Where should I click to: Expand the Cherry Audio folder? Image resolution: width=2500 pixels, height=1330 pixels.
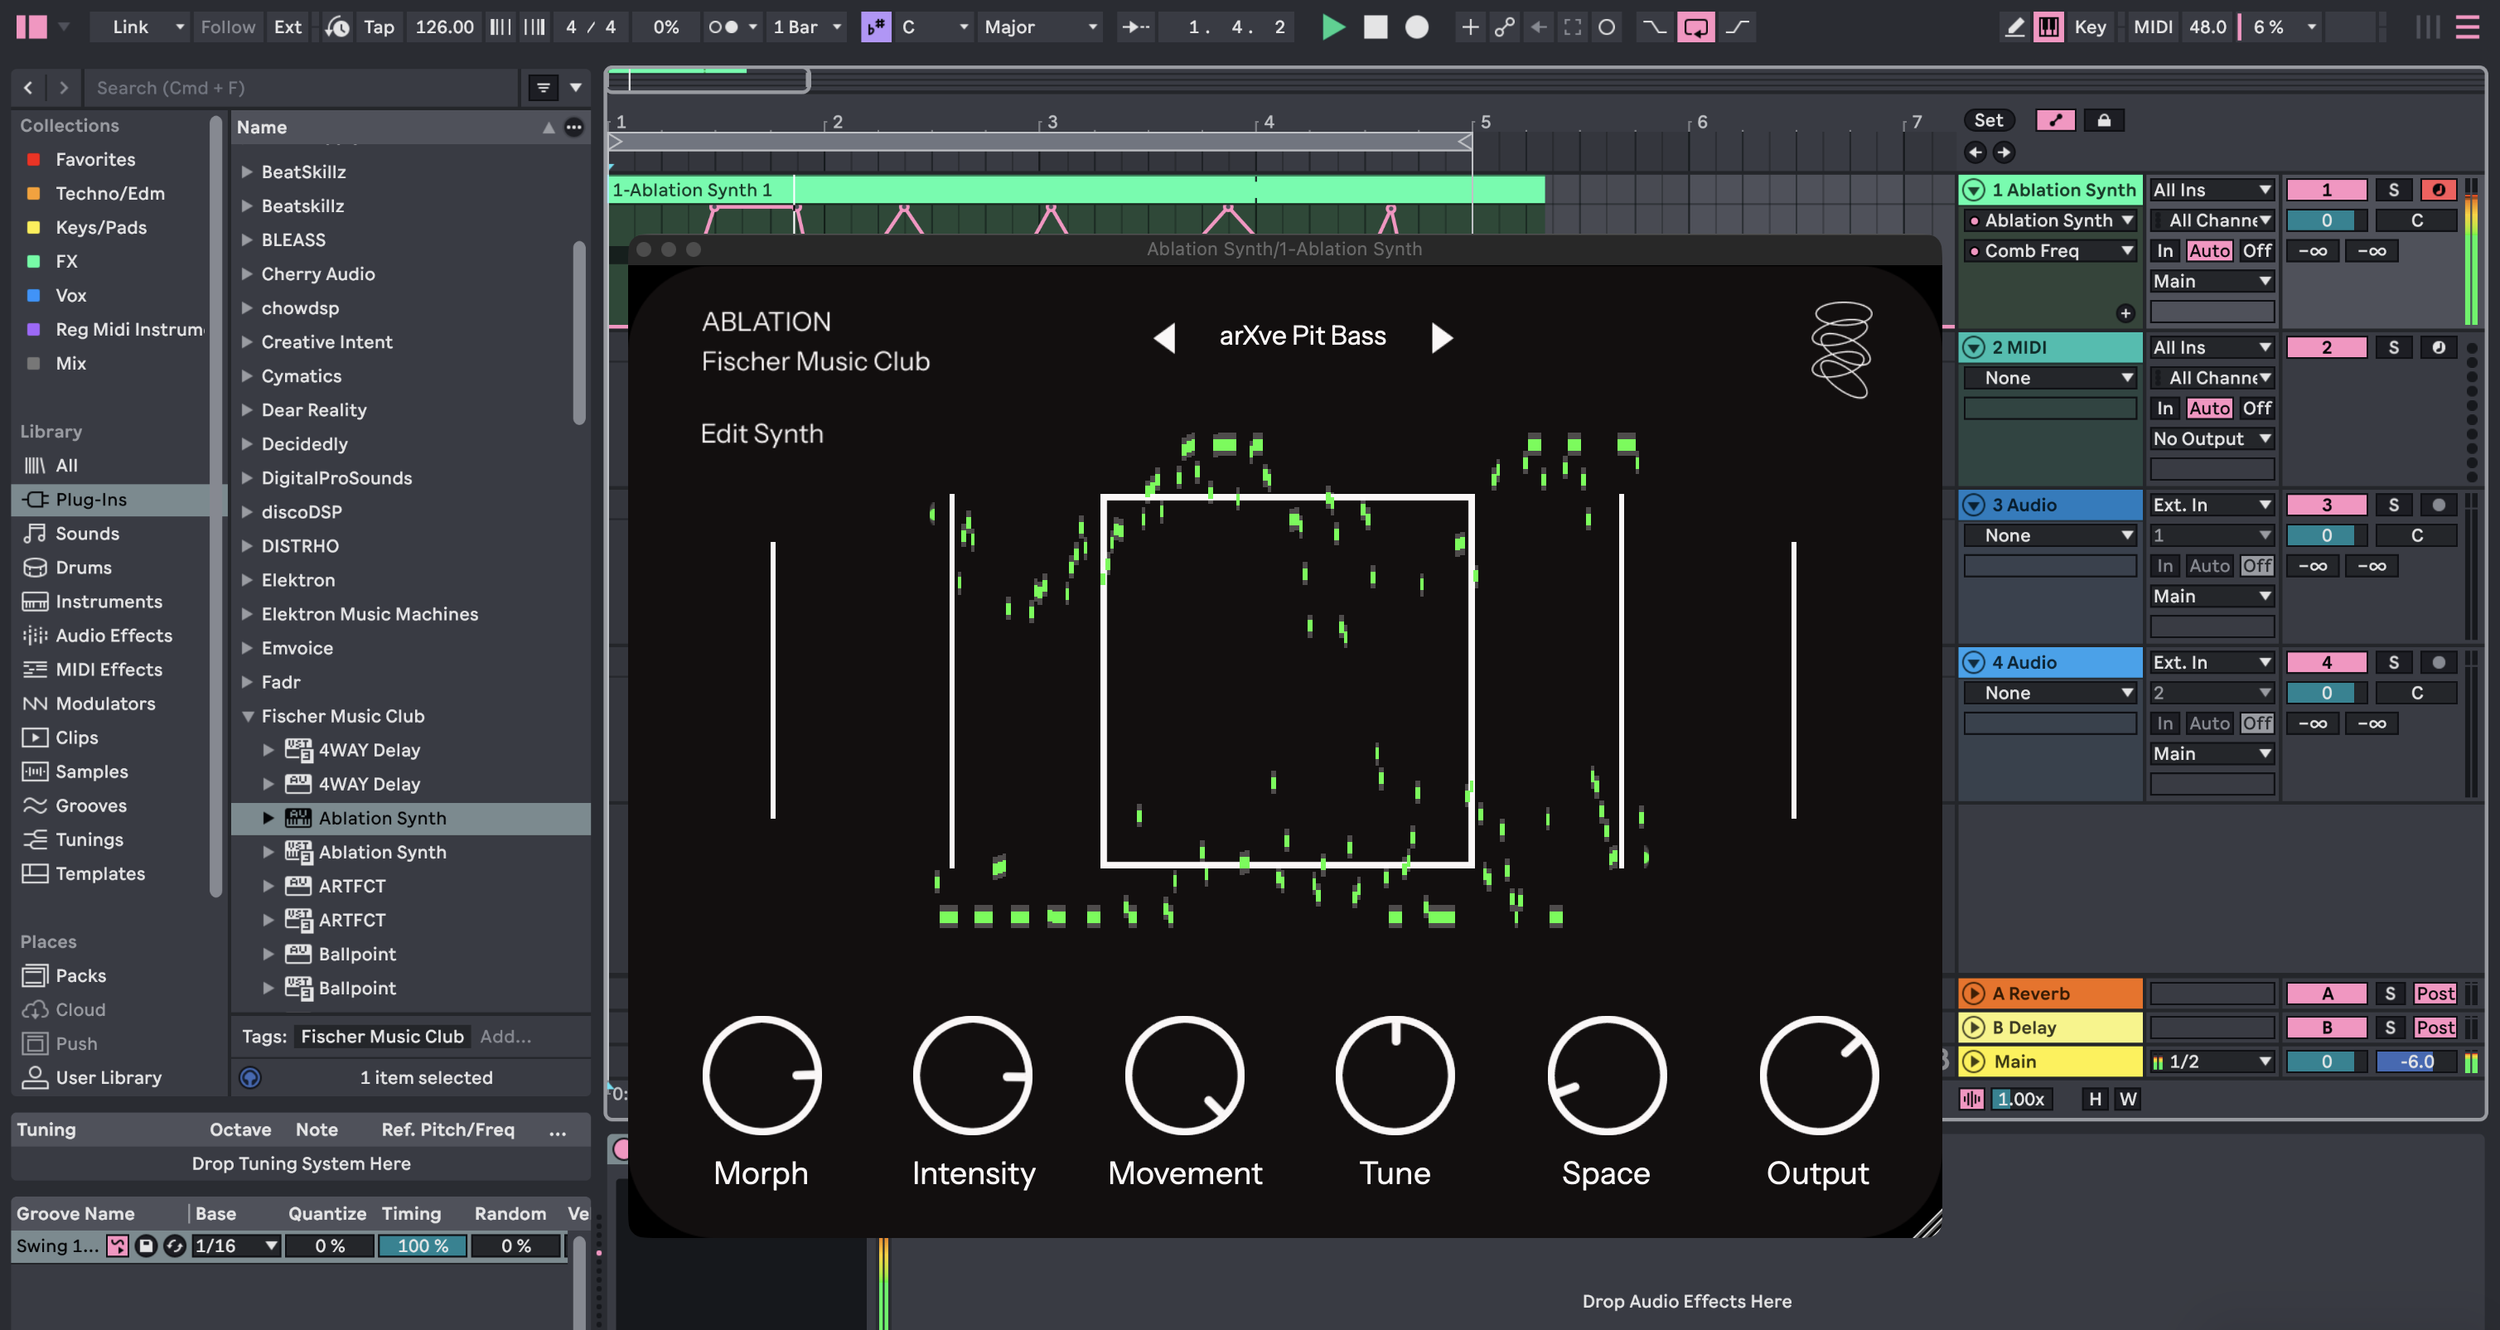[x=246, y=274]
